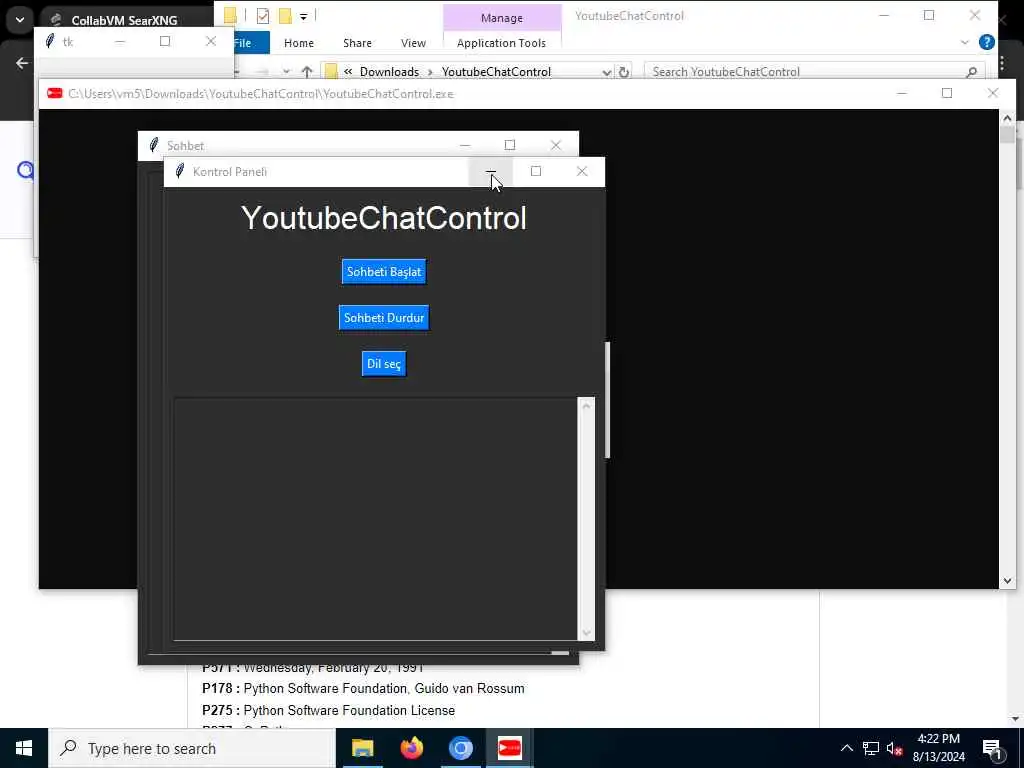Viewport: 1024px width, 768px height.
Task: Close the Kontrol Paneli window
Action: 582,172
